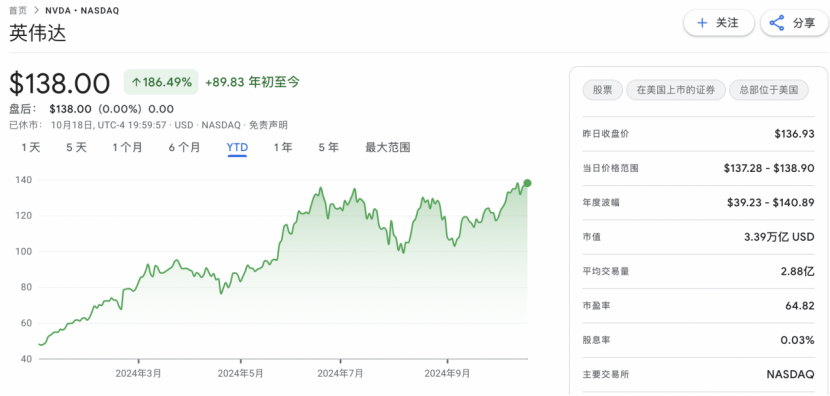Image resolution: width=830 pixels, height=396 pixels.
Task: Open the 免责声明 link
Action: pos(268,125)
